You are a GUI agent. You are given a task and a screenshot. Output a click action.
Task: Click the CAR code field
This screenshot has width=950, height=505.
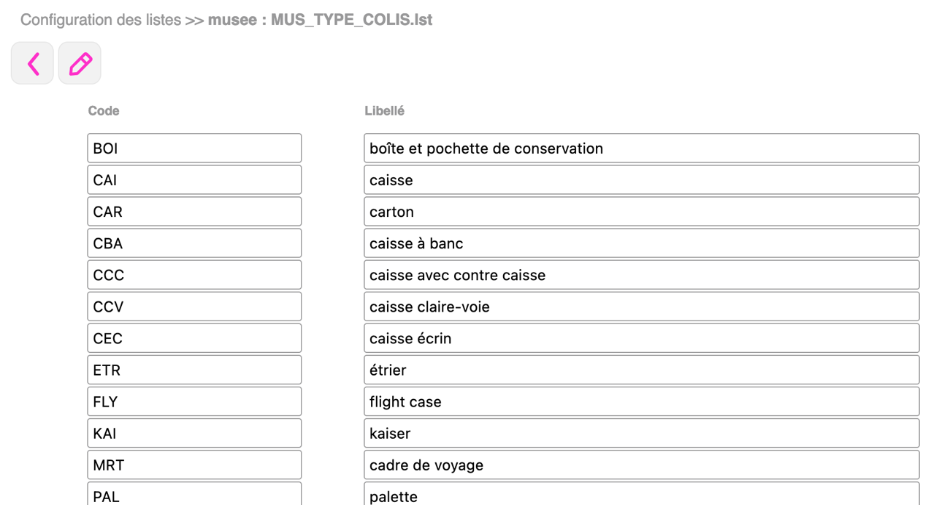tap(194, 212)
